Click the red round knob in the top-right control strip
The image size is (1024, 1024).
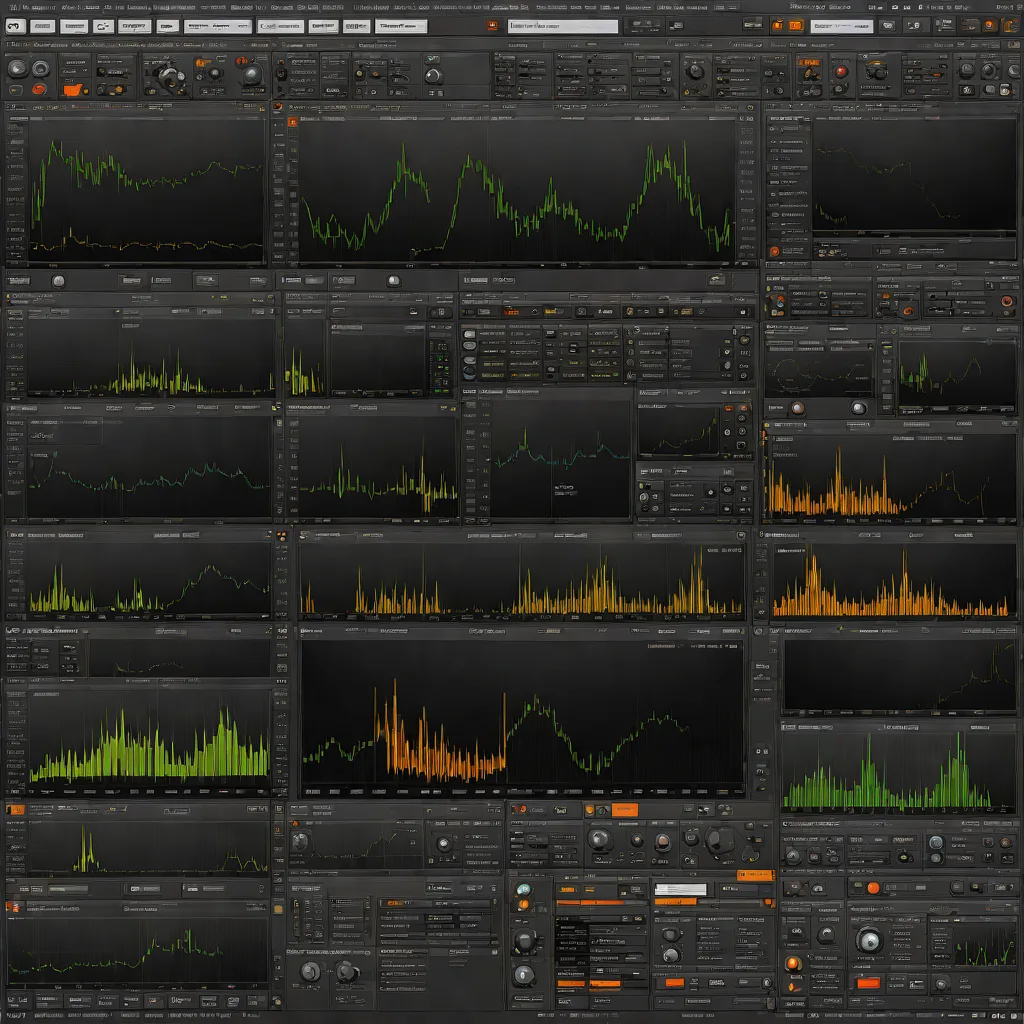(841, 71)
